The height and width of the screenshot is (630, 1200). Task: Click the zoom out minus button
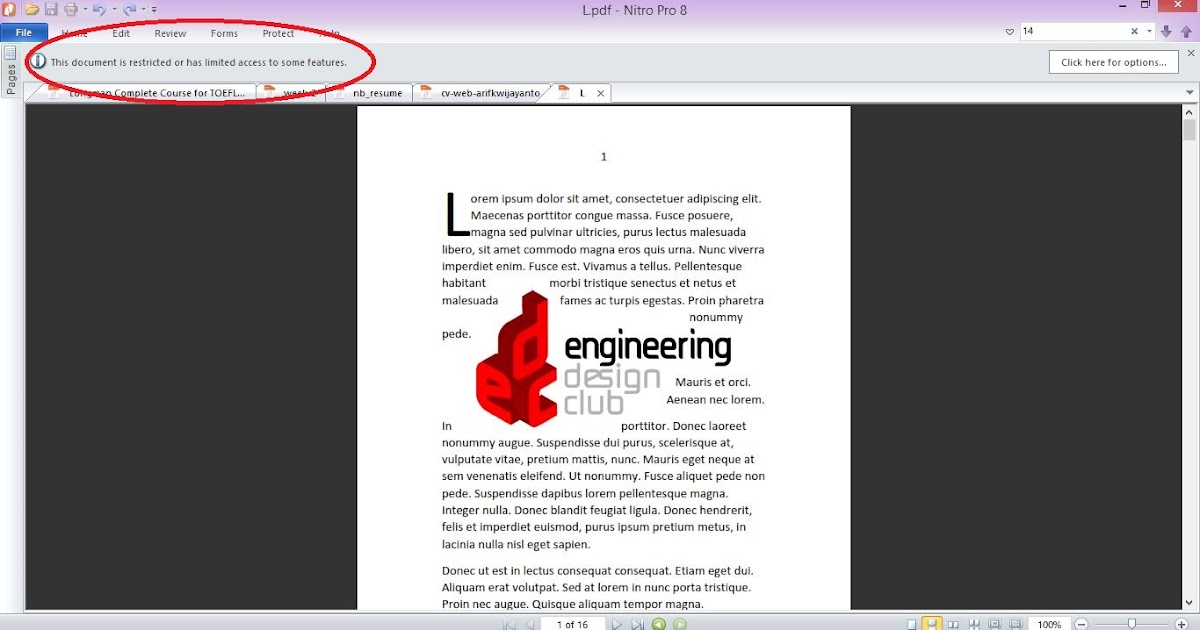pyautogui.click(x=1081, y=624)
